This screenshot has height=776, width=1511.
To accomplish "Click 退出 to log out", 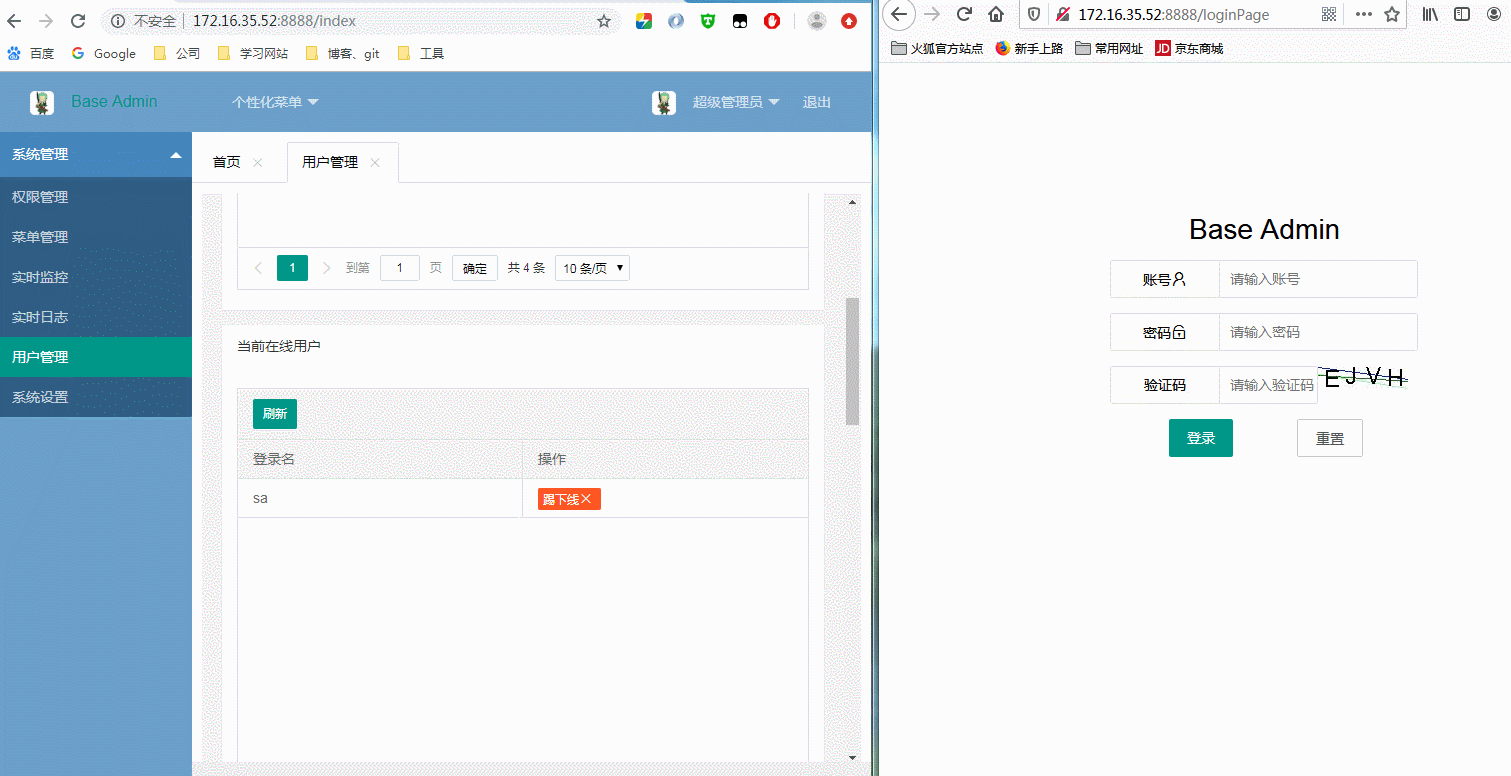I will pyautogui.click(x=817, y=102).
